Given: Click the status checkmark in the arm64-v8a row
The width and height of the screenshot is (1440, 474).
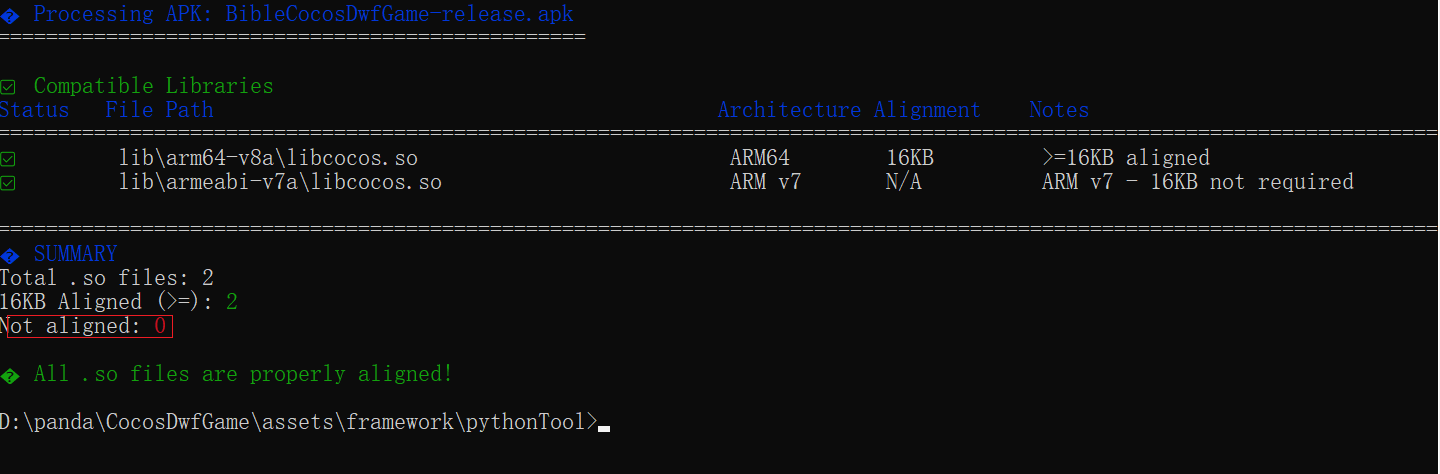Looking at the screenshot, I should [x=8, y=159].
